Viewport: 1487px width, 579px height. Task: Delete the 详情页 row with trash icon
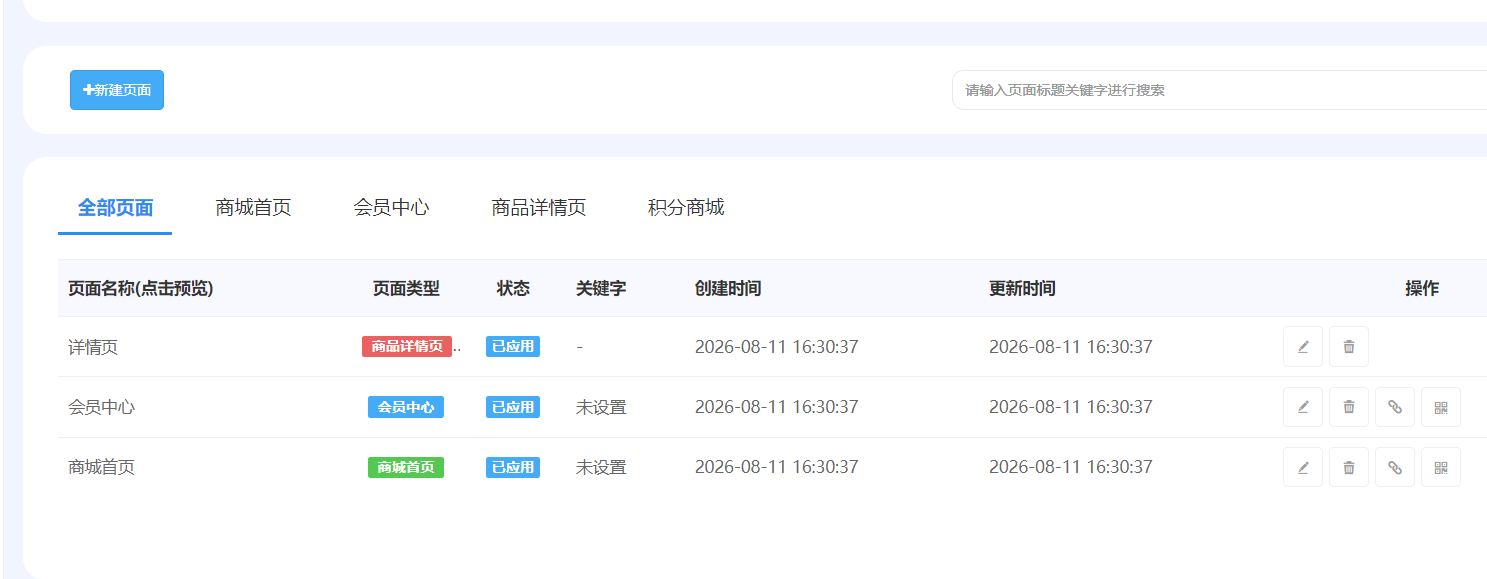click(1349, 347)
